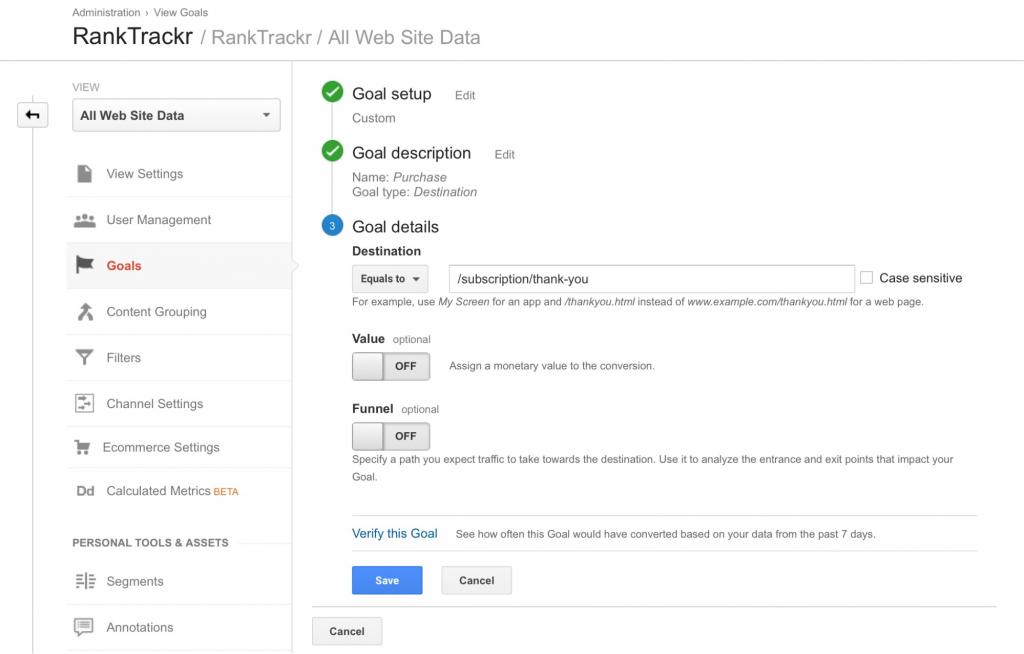Click Edit next to Goal description
The height and width of the screenshot is (654, 1024).
pos(505,155)
